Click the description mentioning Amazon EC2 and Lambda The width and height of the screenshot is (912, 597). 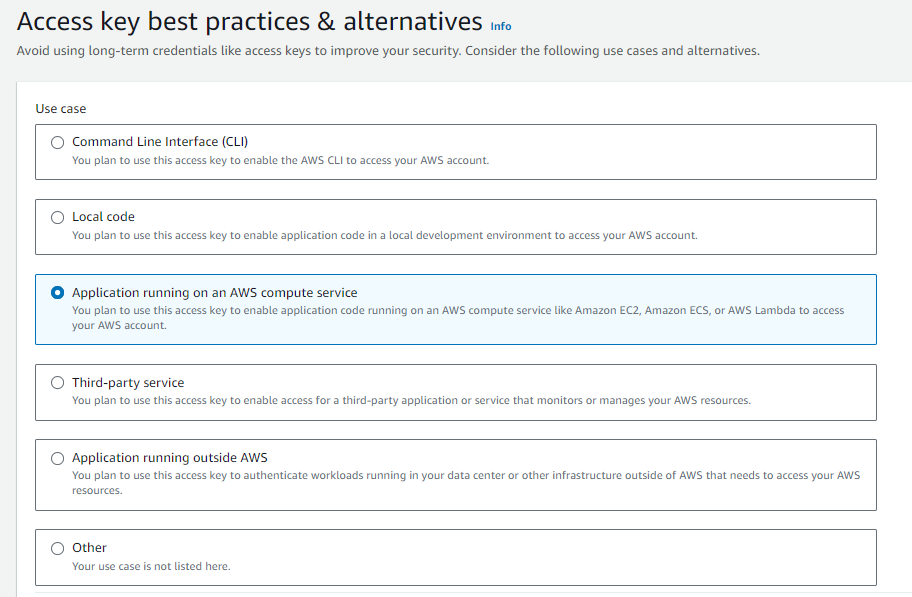coord(458,311)
